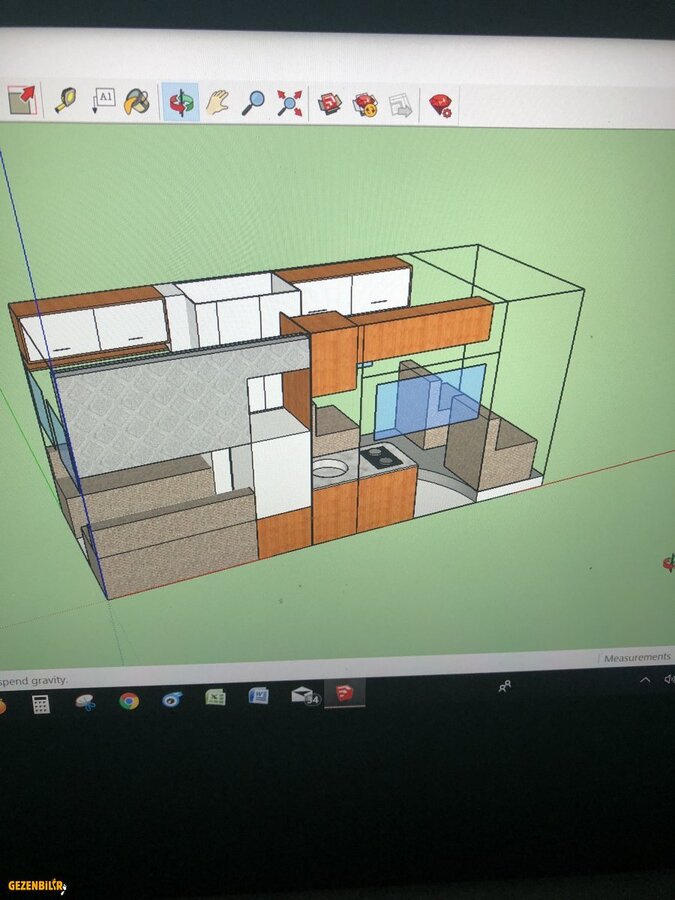The width and height of the screenshot is (675, 900).
Task: Select the Zoom magnifier tool
Action: click(253, 102)
